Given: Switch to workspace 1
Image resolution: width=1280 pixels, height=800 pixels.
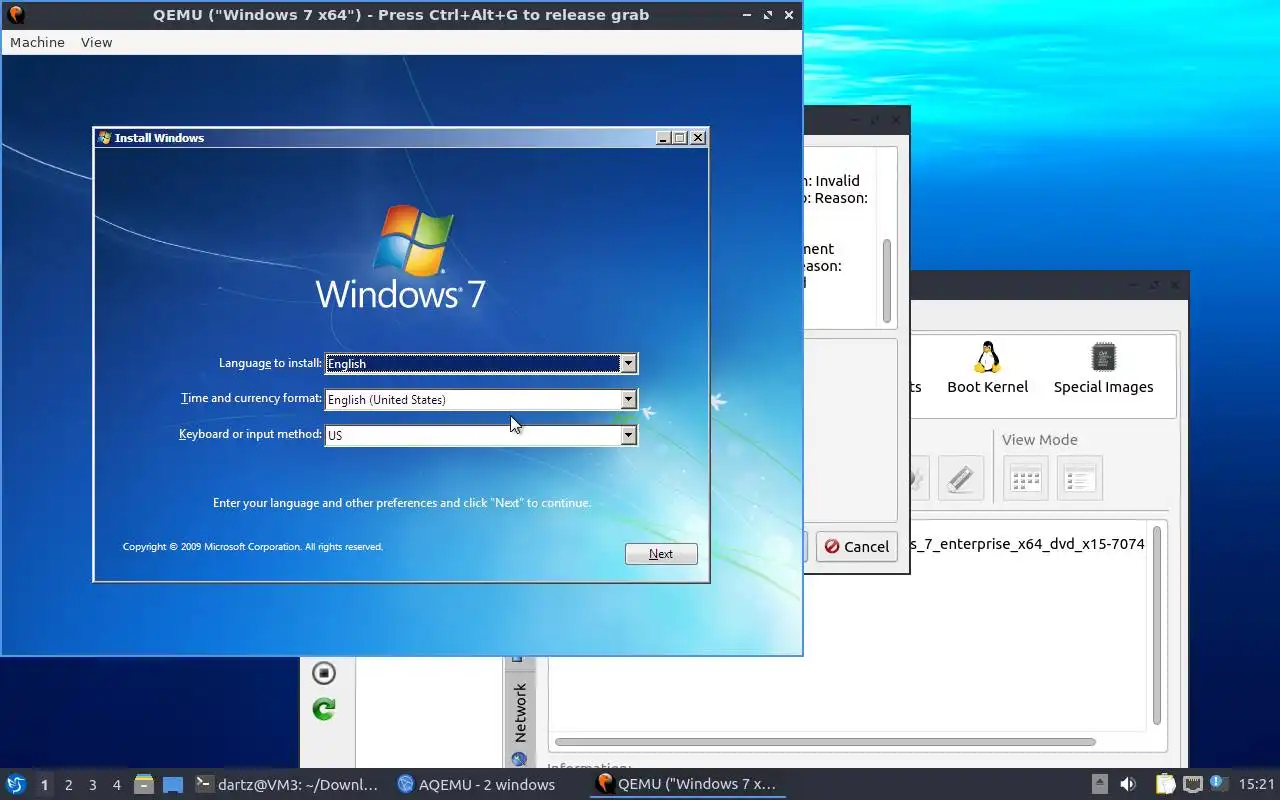Looking at the screenshot, I should [x=44, y=785].
